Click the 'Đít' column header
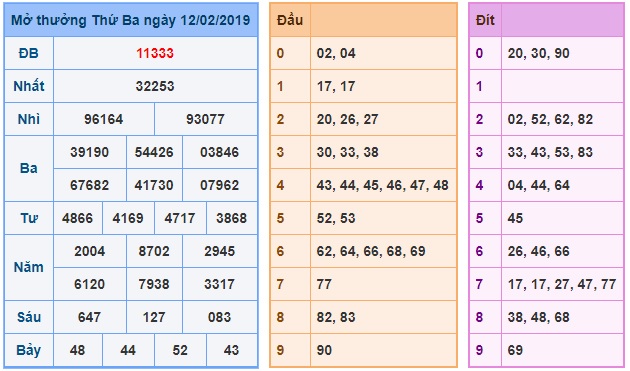 tap(485, 20)
